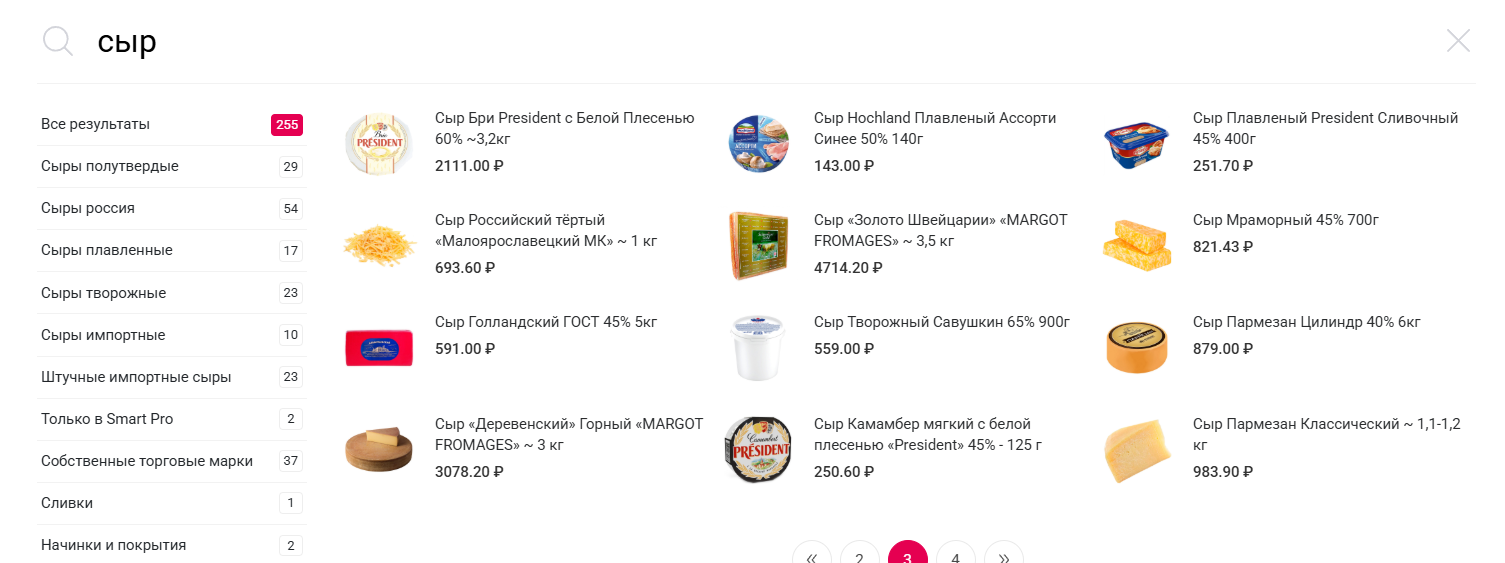This screenshot has width=1505, height=563.
Task: Click the magnifying glass search icon
Action: [x=58, y=41]
